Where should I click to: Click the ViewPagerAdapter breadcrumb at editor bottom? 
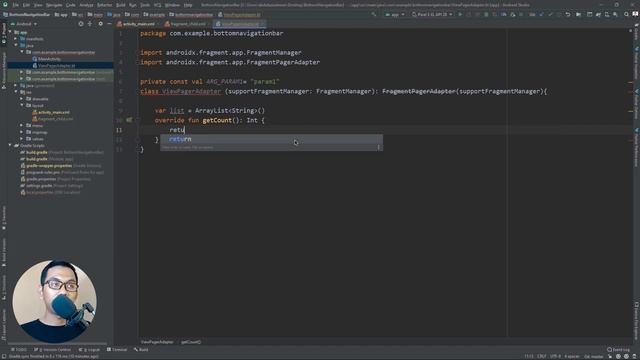(x=157, y=342)
